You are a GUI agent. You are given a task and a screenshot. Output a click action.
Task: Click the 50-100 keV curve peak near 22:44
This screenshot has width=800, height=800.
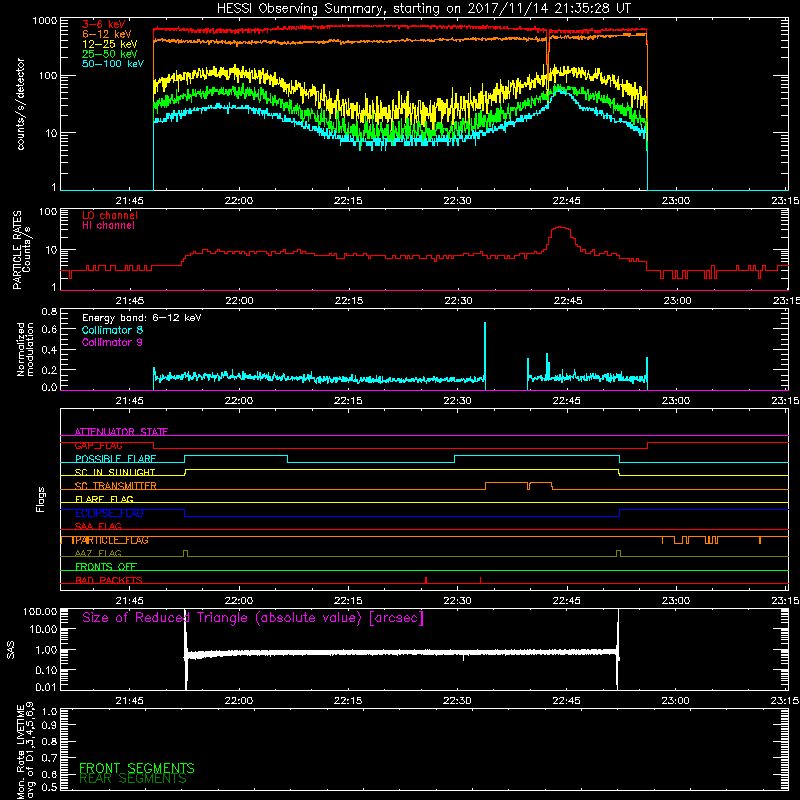coord(560,90)
